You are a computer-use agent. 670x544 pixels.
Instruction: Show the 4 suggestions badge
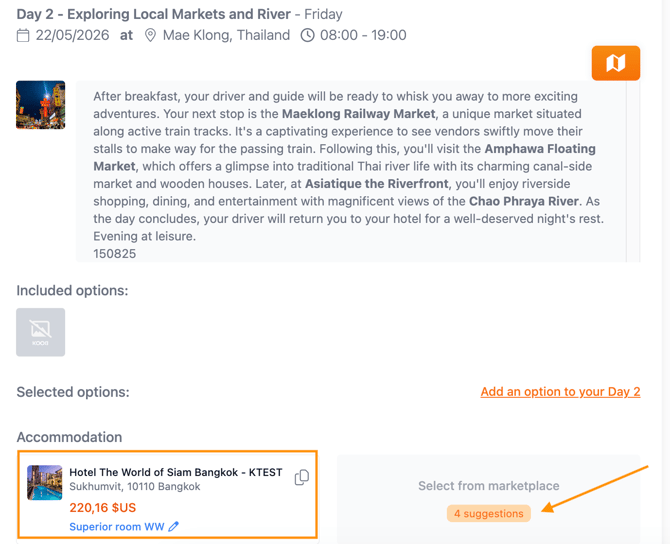(x=488, y=513)
